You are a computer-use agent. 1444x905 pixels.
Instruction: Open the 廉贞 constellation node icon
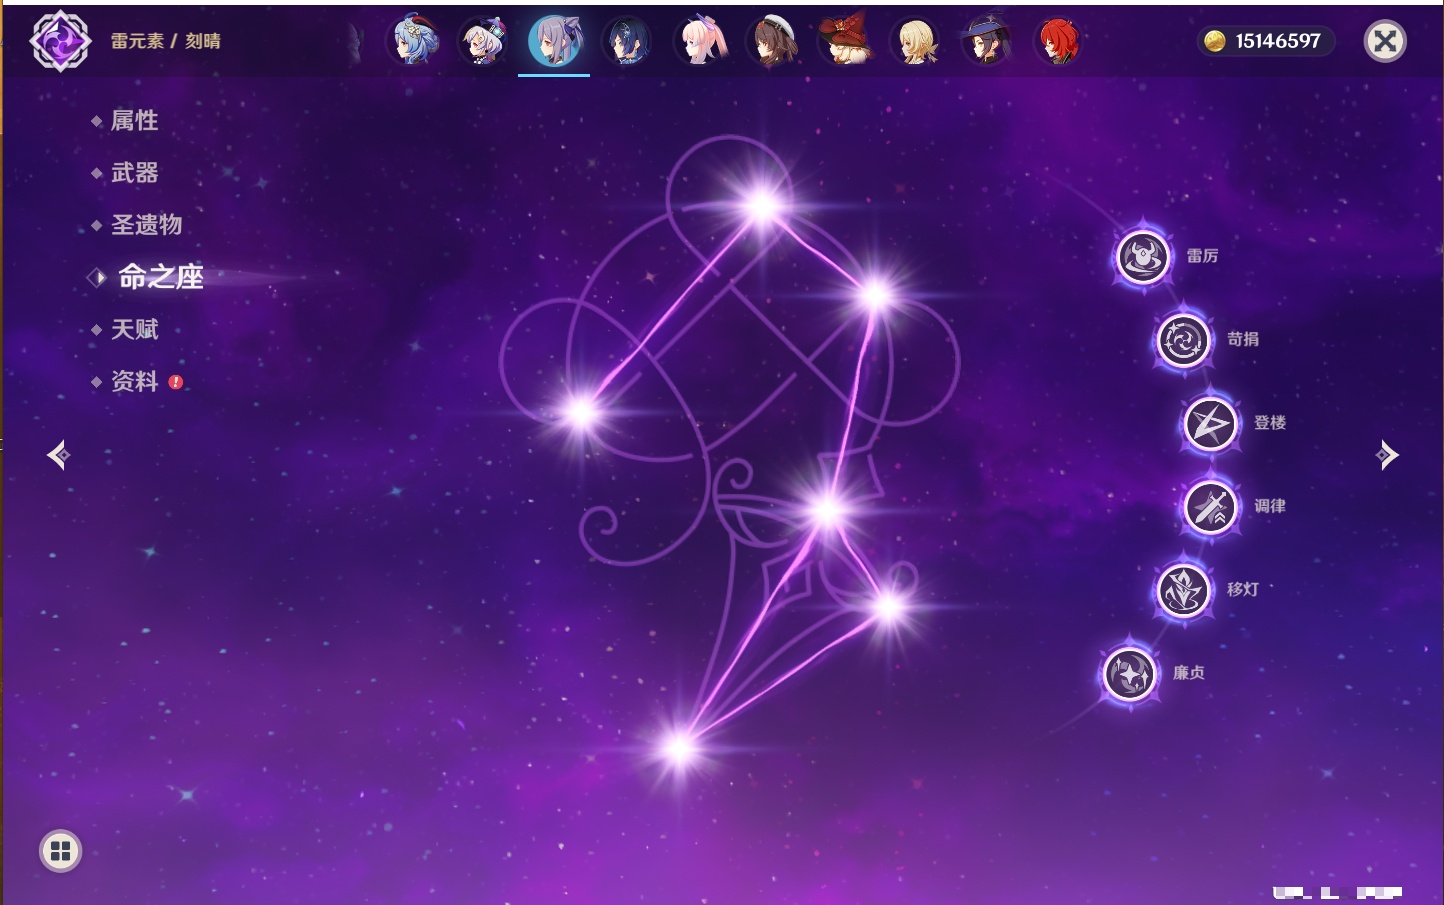point(1130,674)
